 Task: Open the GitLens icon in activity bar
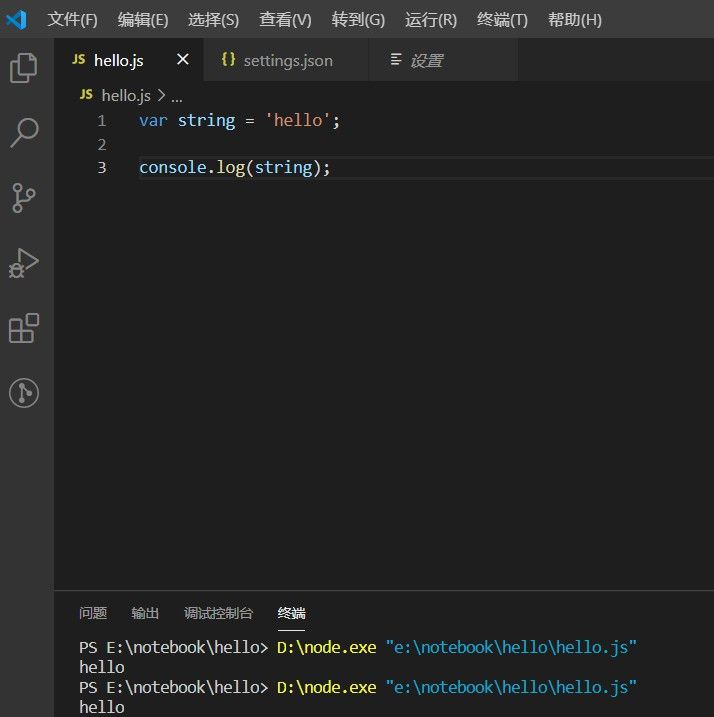tap(24, 393)
